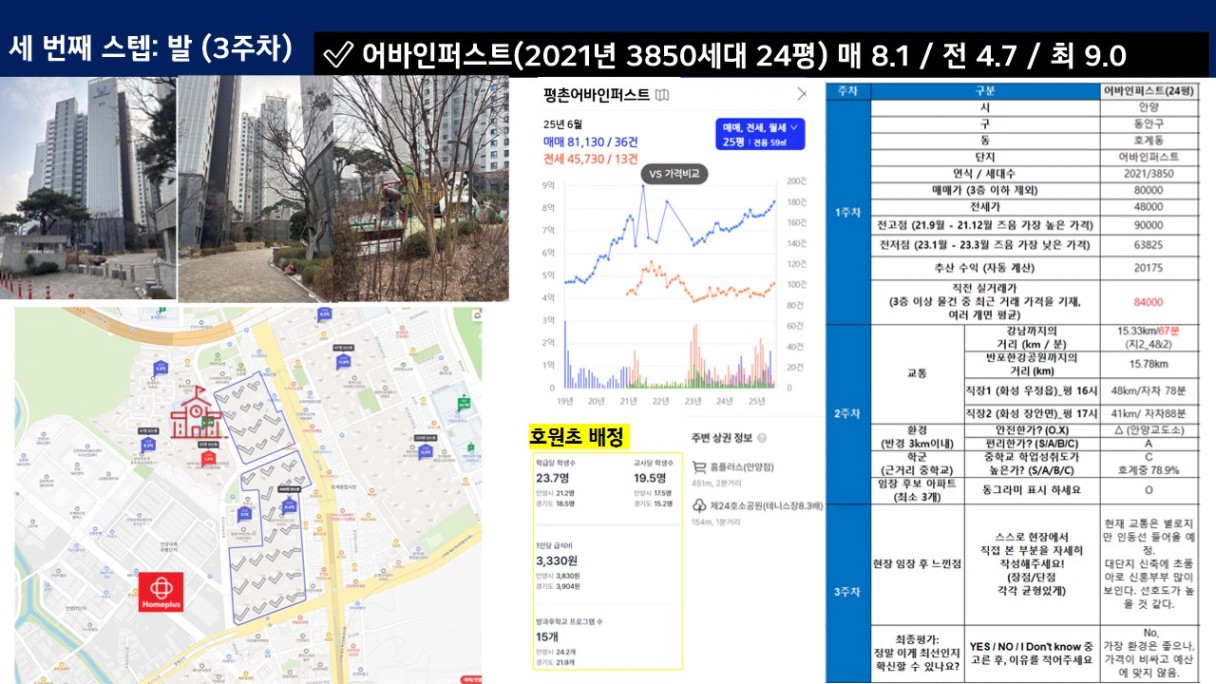Viewport: 1216px width, 684px height.
Task: Click the △ (안양교도소) safety cell
Action: point(1147,429)
